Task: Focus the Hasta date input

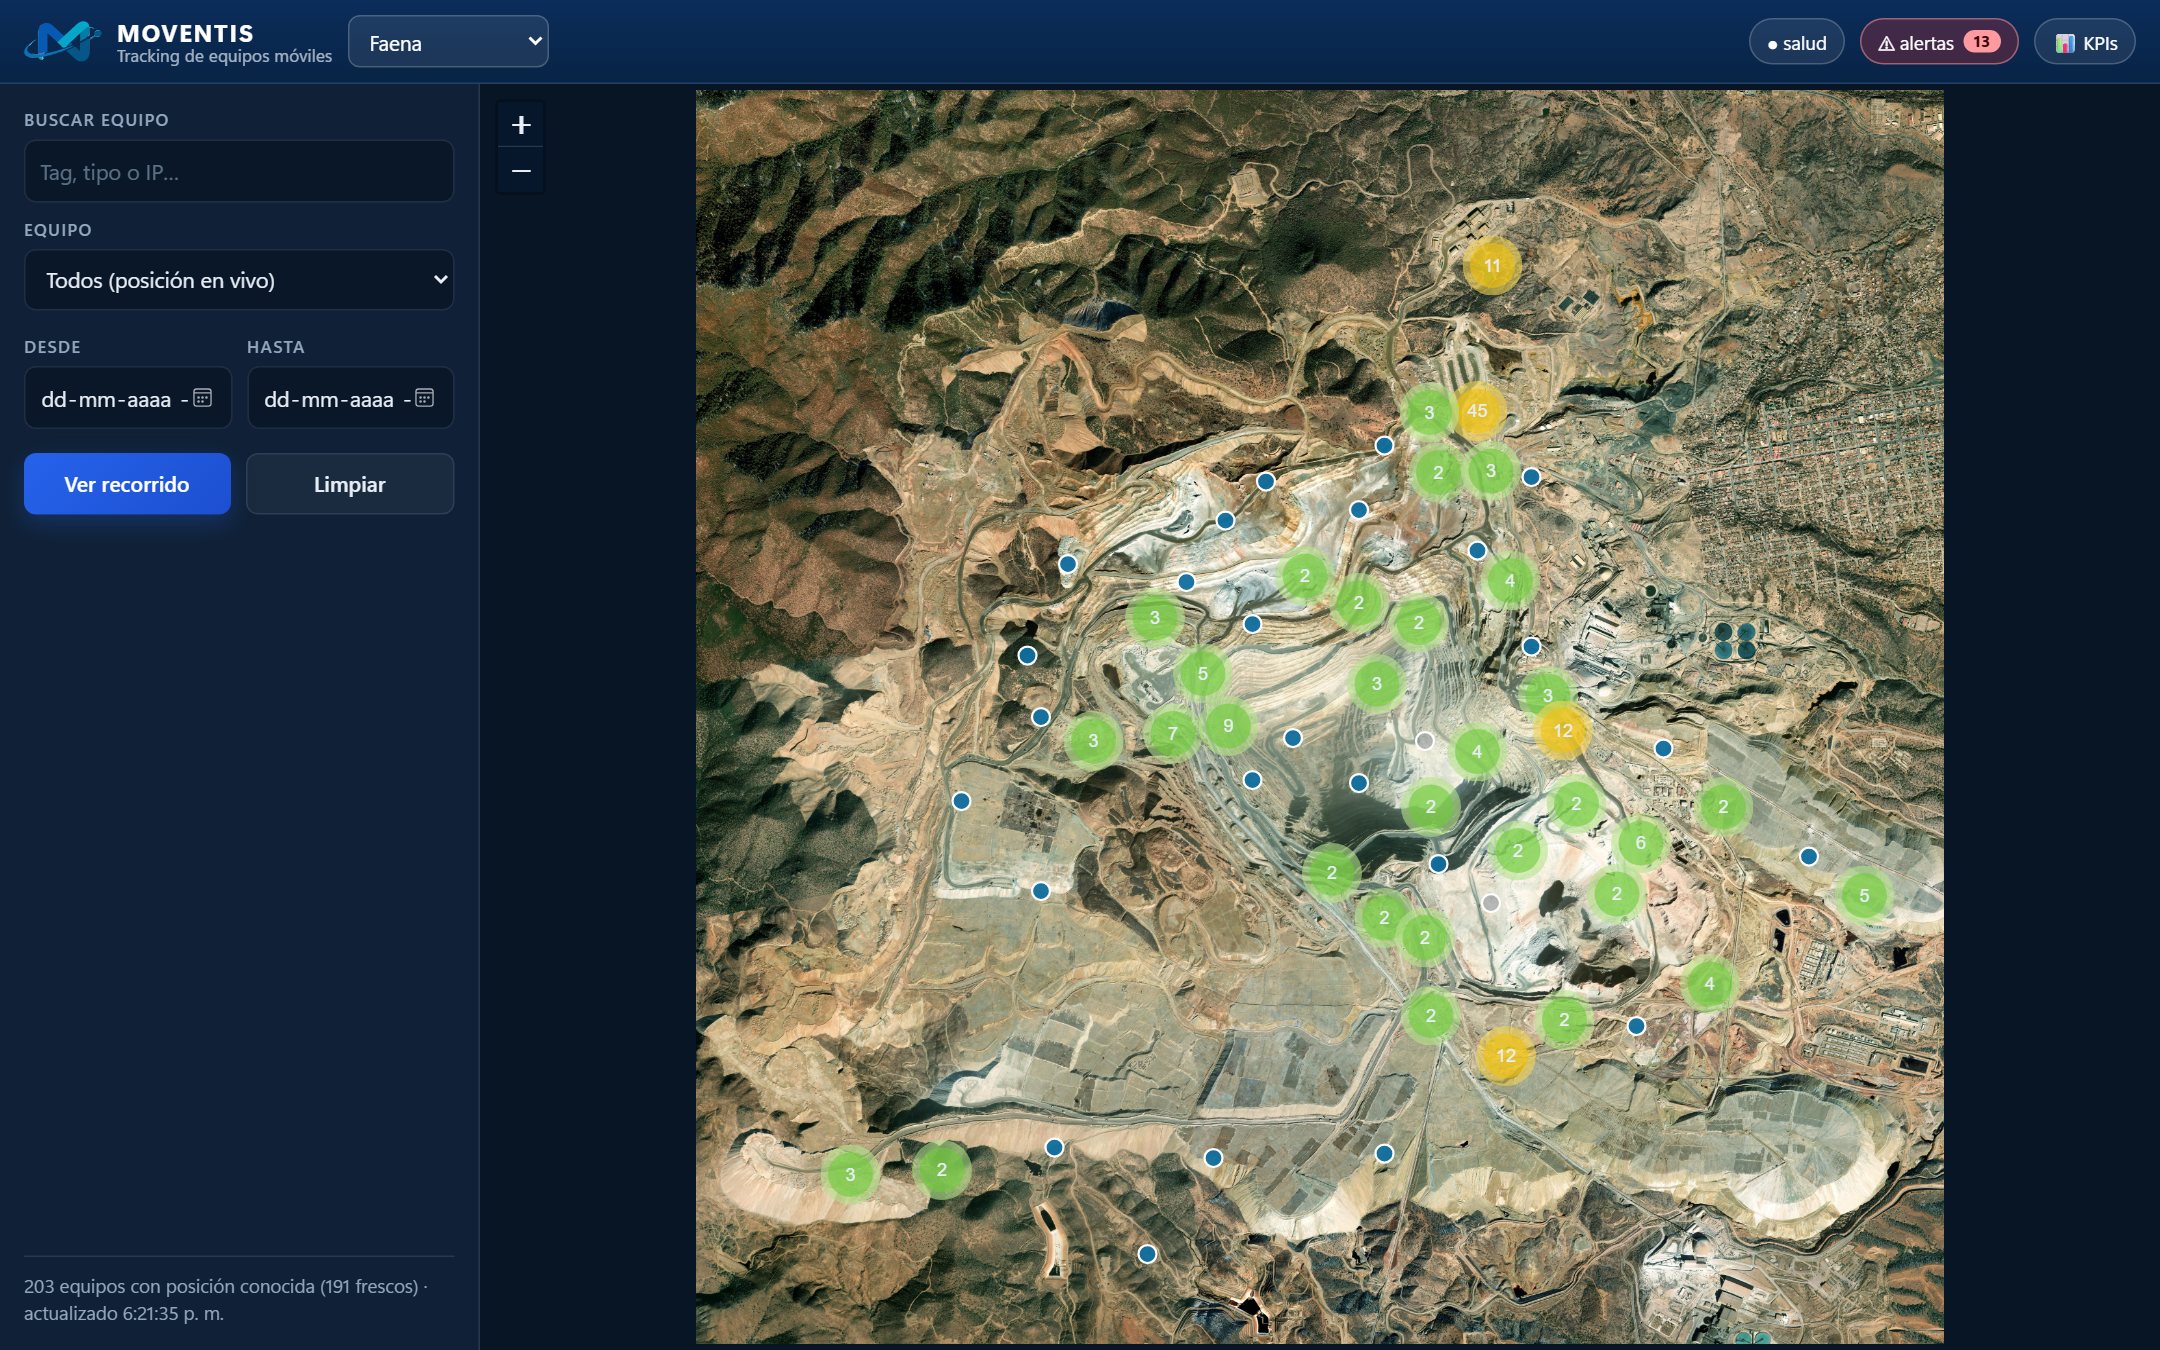Action: 350,398
